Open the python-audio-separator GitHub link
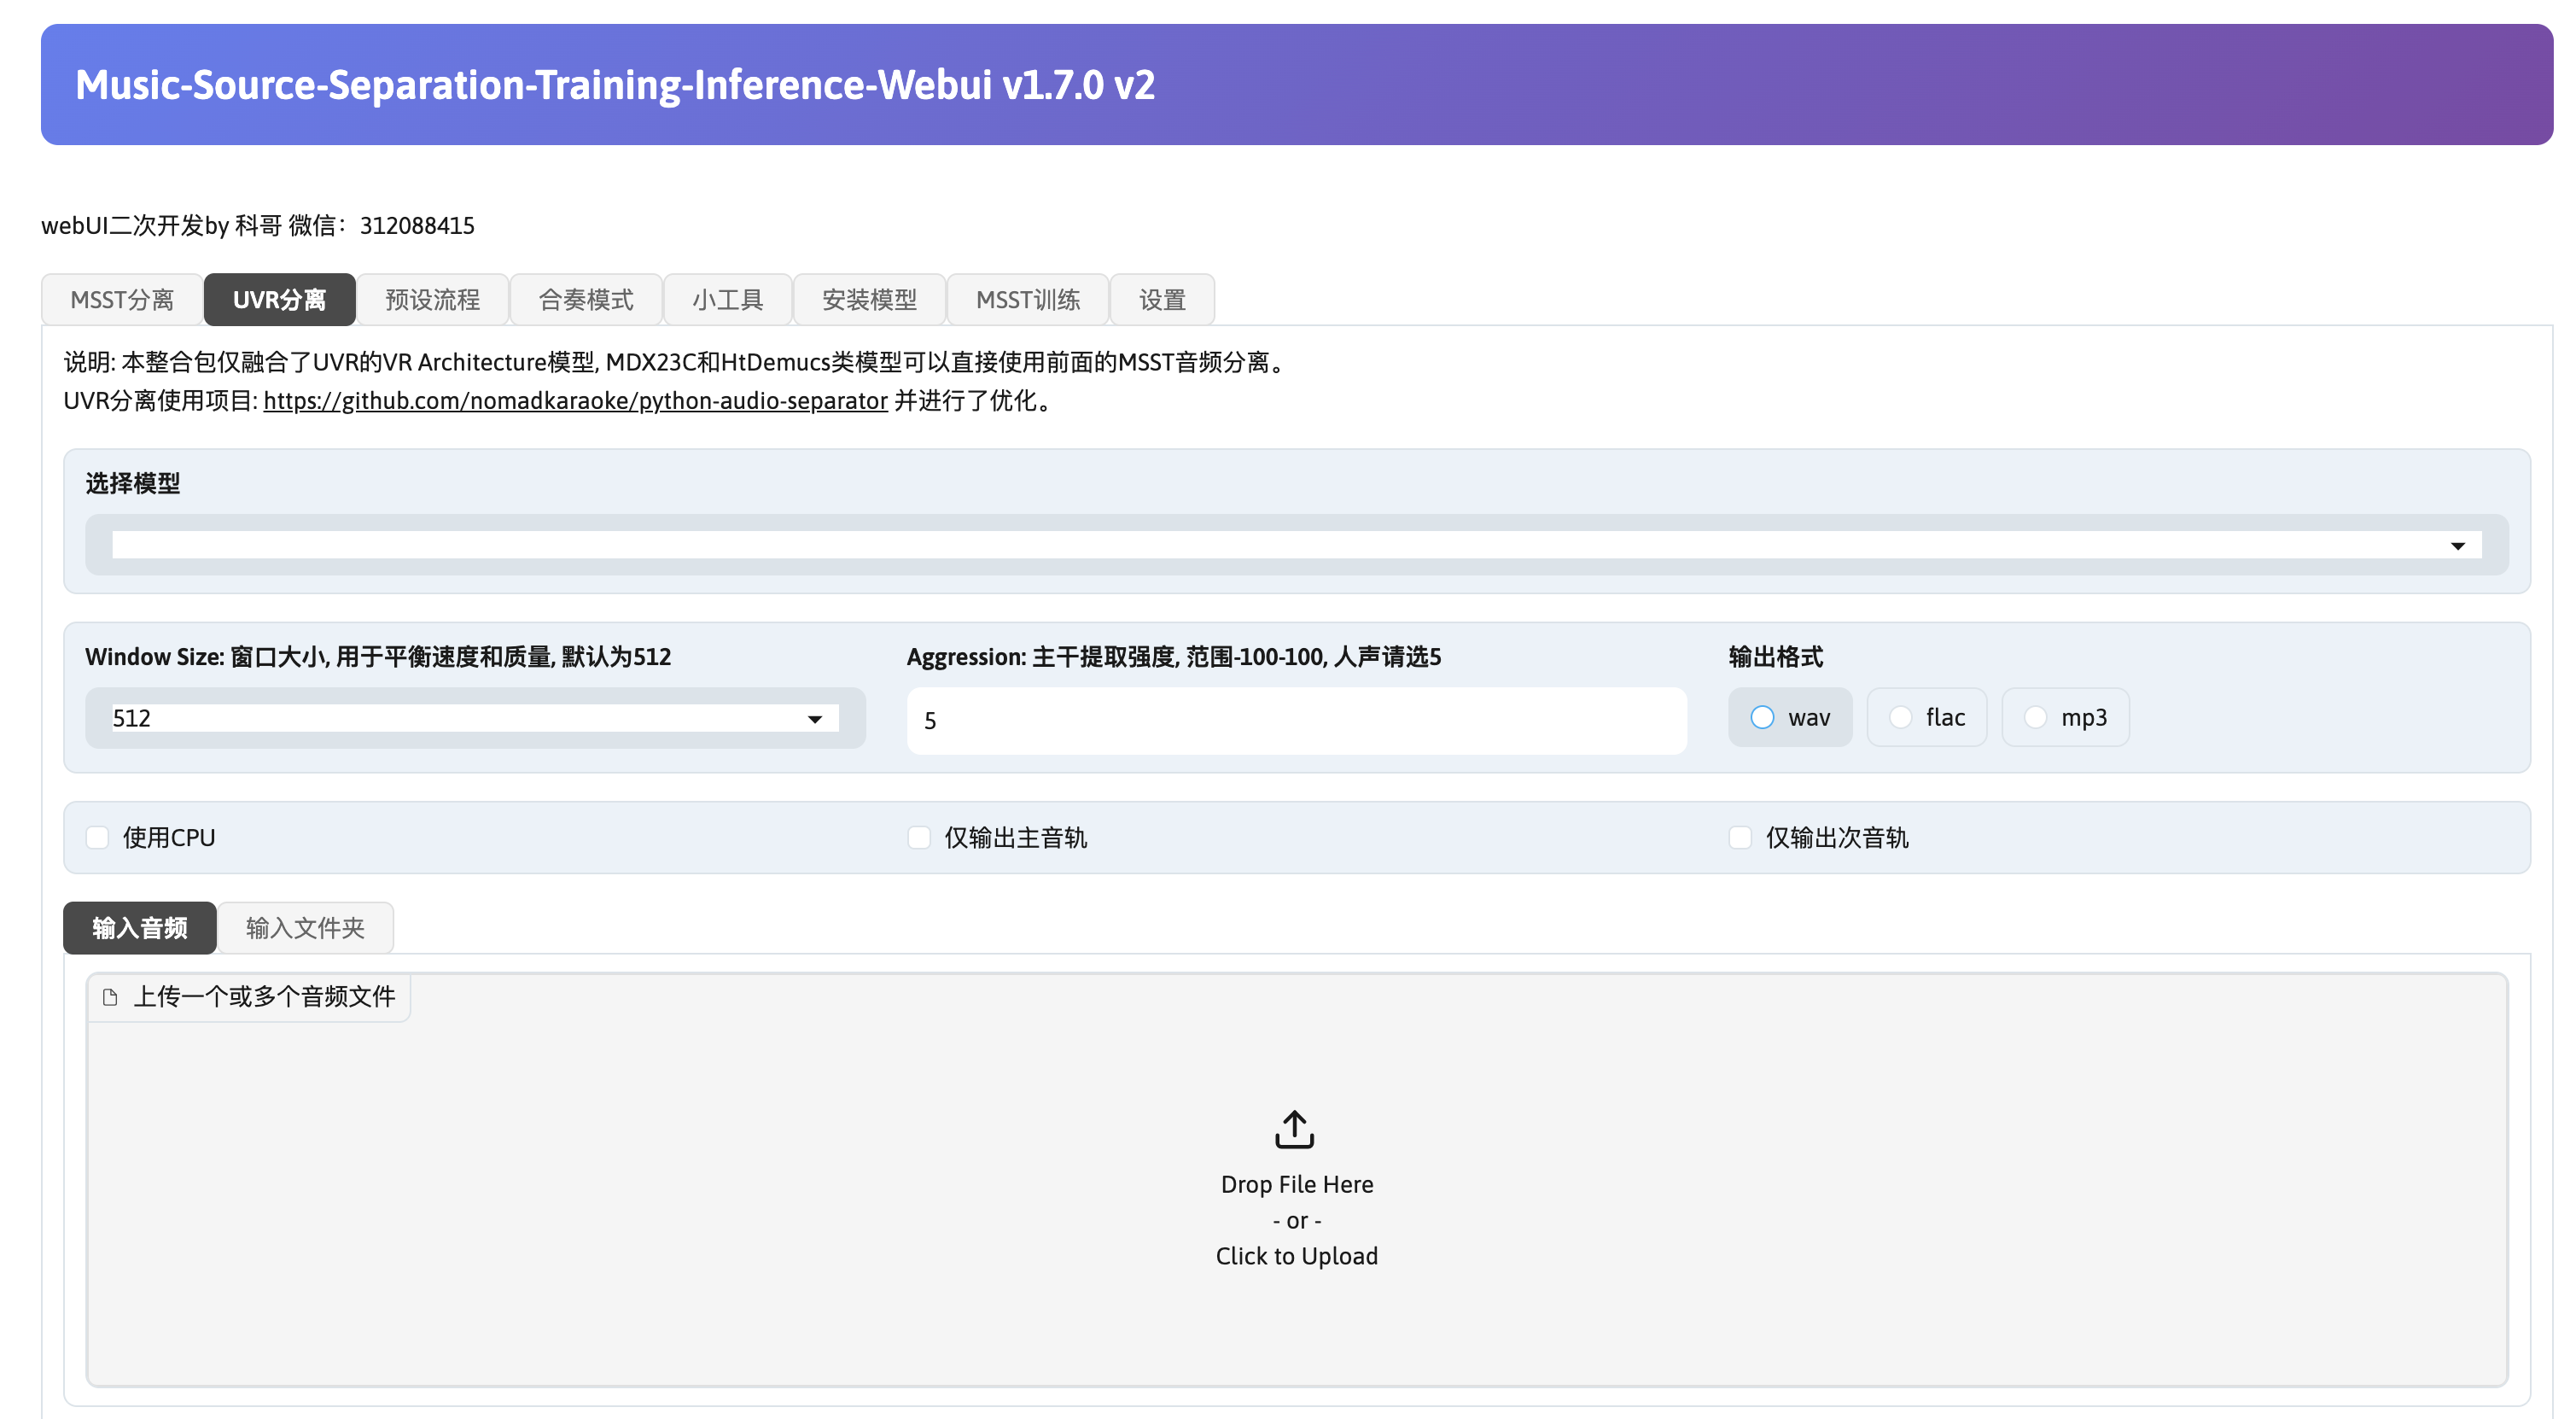The height and width of the screenshot is (1419, 2576). 575,401
